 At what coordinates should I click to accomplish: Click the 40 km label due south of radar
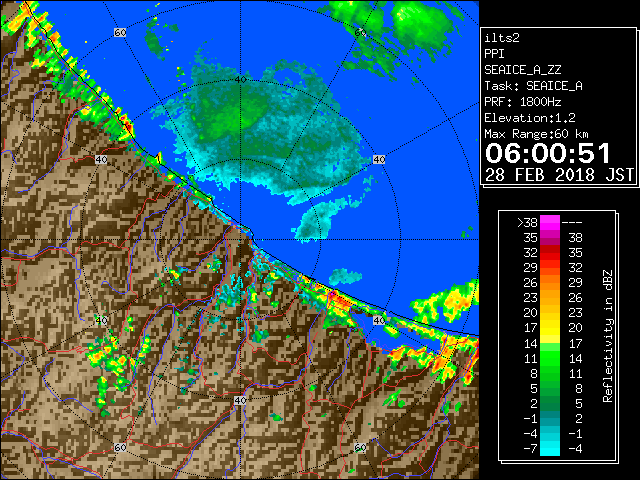[x=240, y=400]
